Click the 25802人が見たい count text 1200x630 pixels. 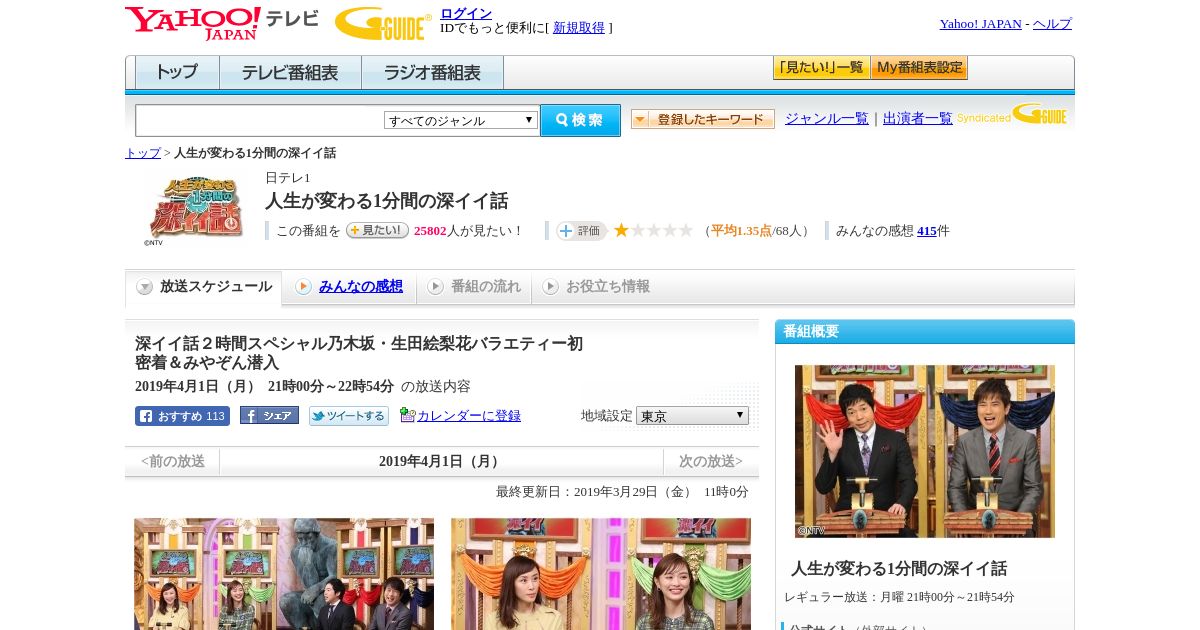(469, 231)
